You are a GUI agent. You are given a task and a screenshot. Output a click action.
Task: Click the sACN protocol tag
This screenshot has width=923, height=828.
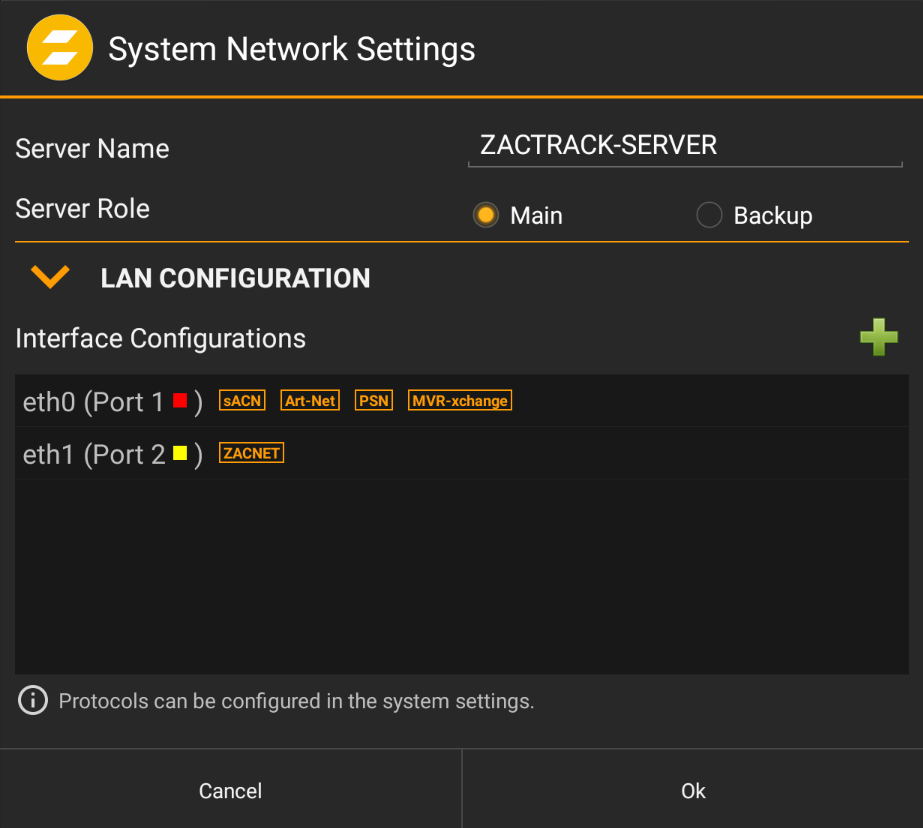[242, 401]
